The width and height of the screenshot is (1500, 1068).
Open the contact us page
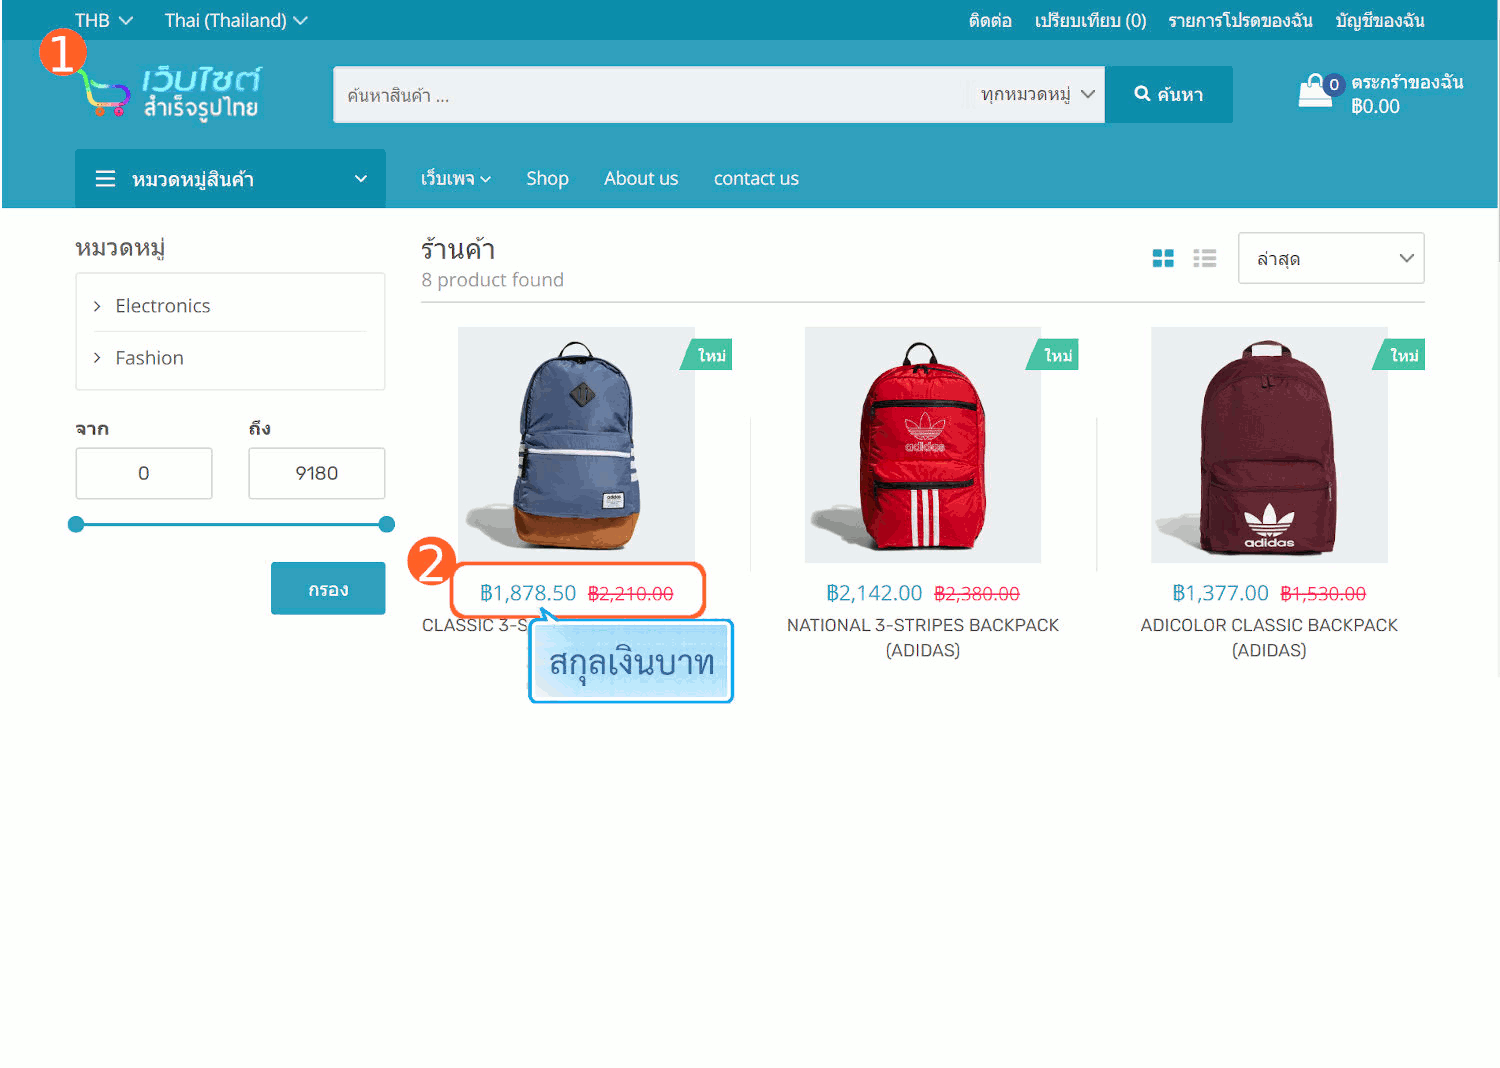pyautogui.click(x=756, y=178)
